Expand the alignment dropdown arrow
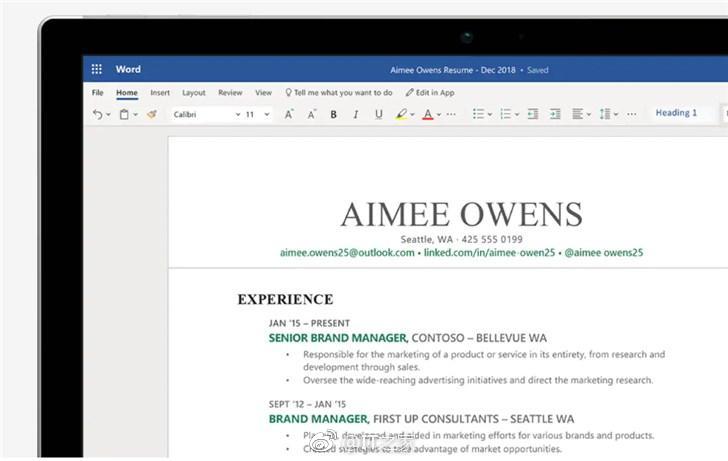Image resolution: width=728 pixels, height=461 pixels. coord(589,115)
